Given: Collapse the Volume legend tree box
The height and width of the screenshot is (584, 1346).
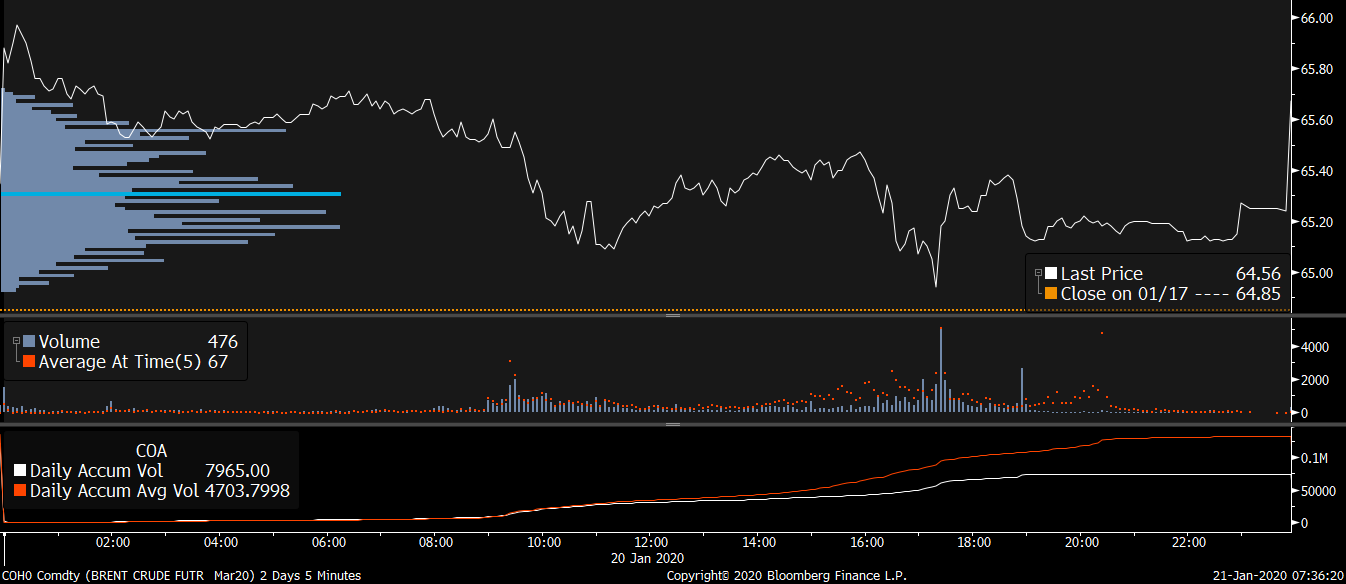Looking at the screenshot, I should 16,341.
